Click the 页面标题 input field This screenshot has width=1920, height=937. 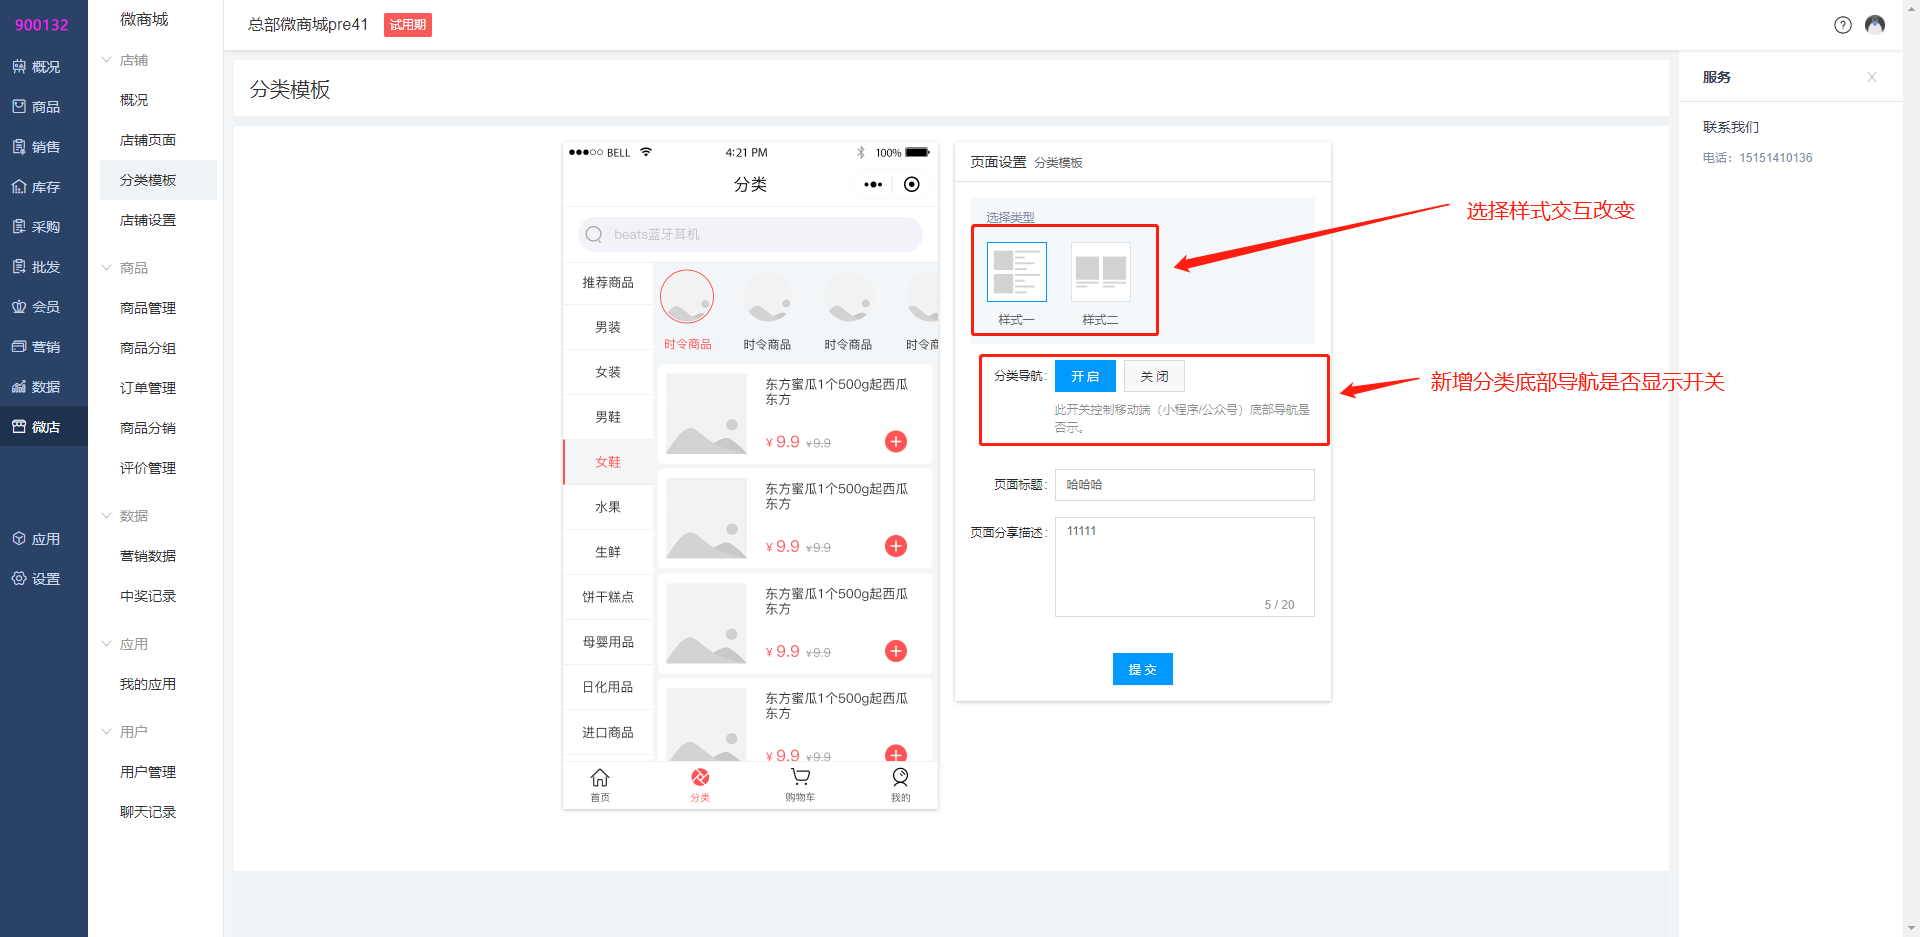point(1184,485)
